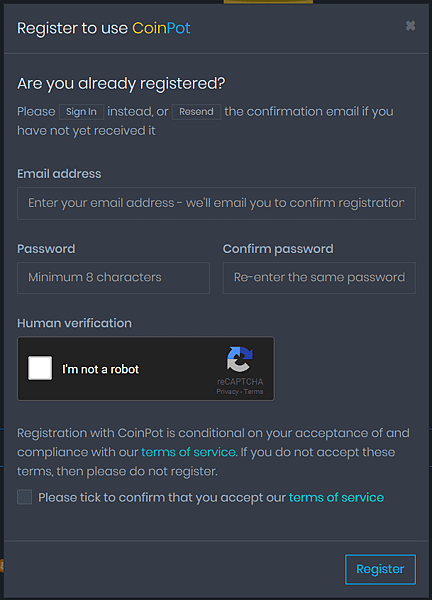Focus the Email address field
Viewport: 432px width, 600px height.
(x=216, y=203)
